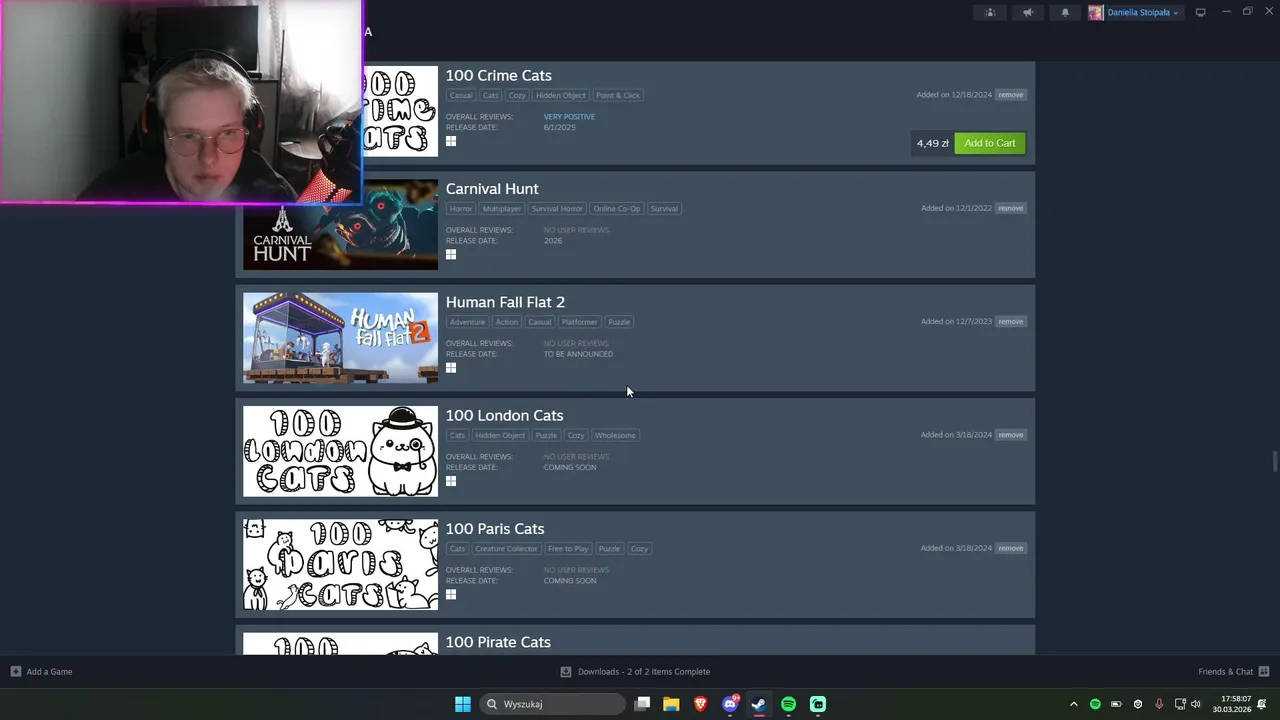Click Add a Game plus icon
Viewport: 1280px width, 720px height.
coord(15,671)
